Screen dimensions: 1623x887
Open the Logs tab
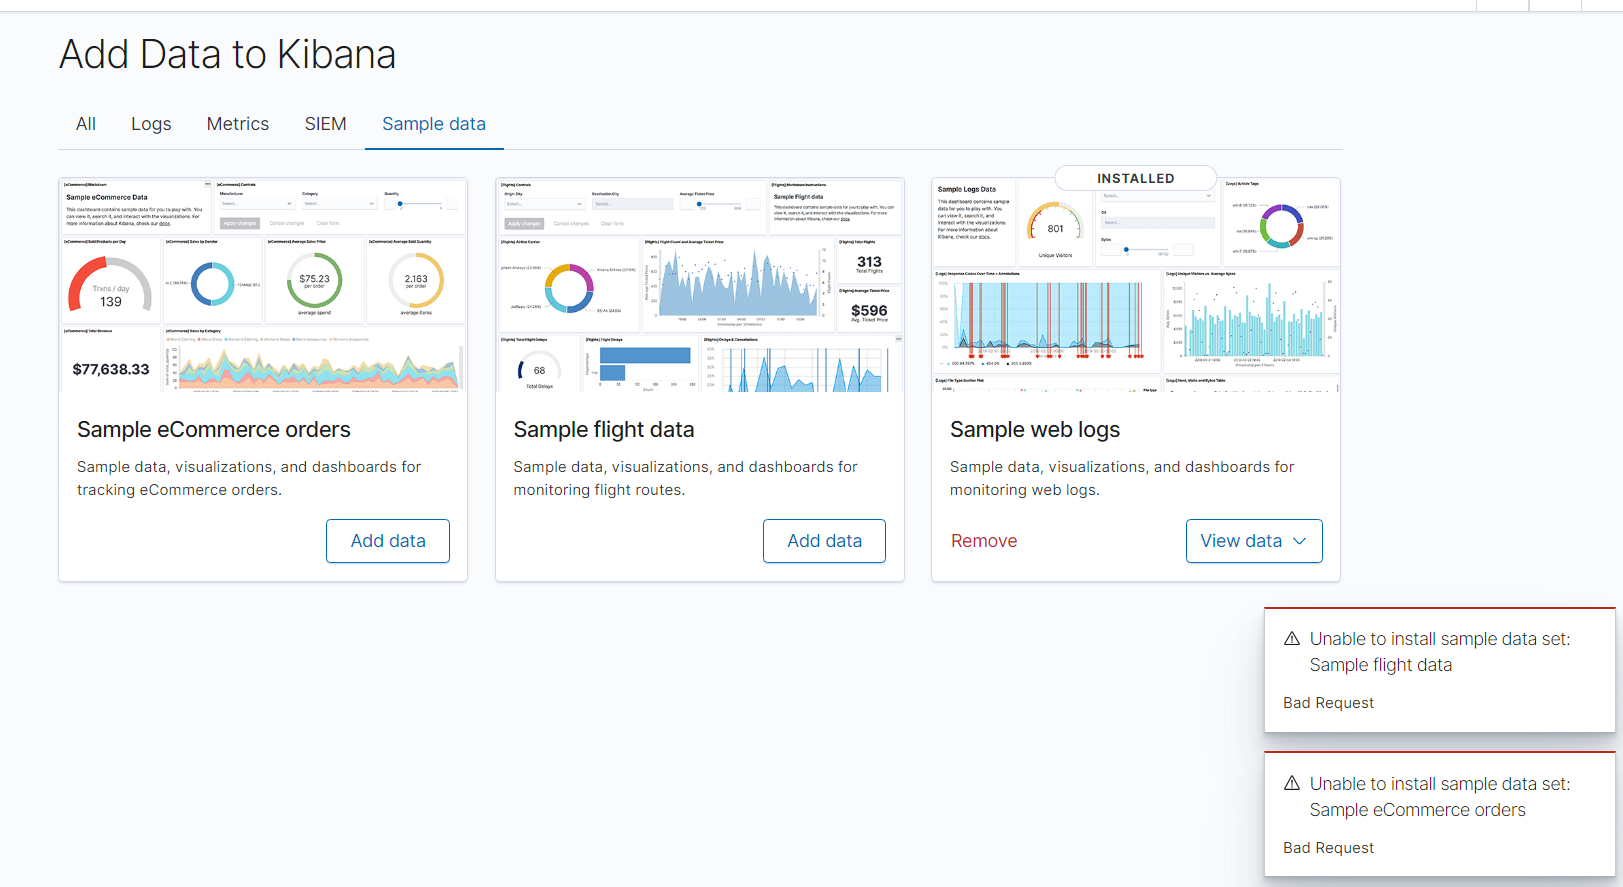151,124
